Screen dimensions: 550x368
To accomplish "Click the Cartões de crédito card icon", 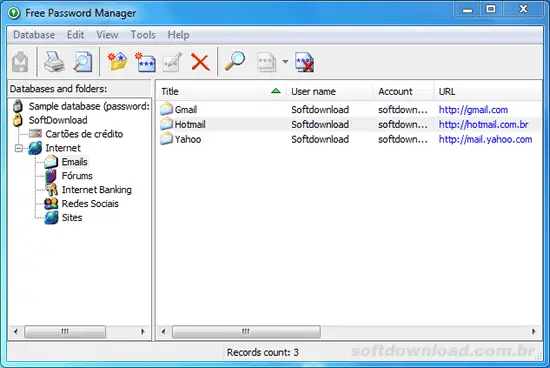I will pyautogui.click(x=35, y=133).
